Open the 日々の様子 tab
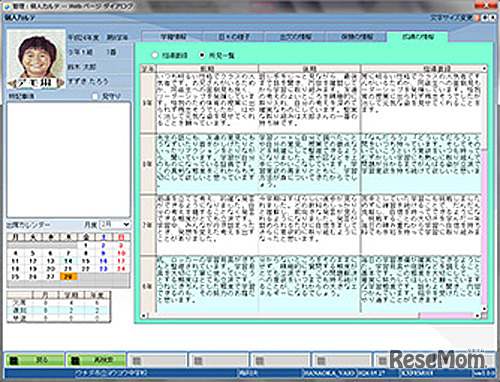The height and width of the screenshot is (382, 500). click(234, 37)
